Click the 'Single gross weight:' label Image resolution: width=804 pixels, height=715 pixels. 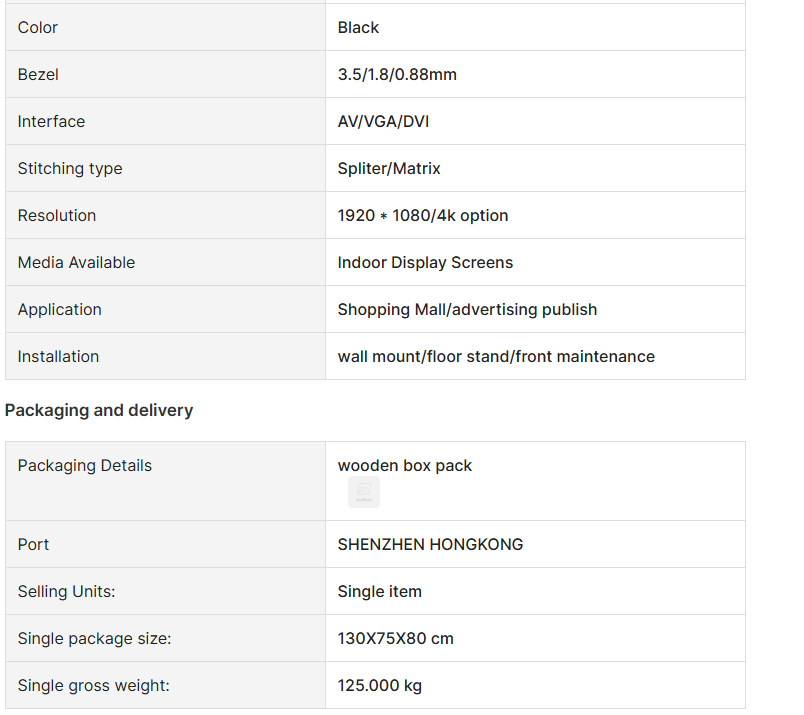coord(93,685)
